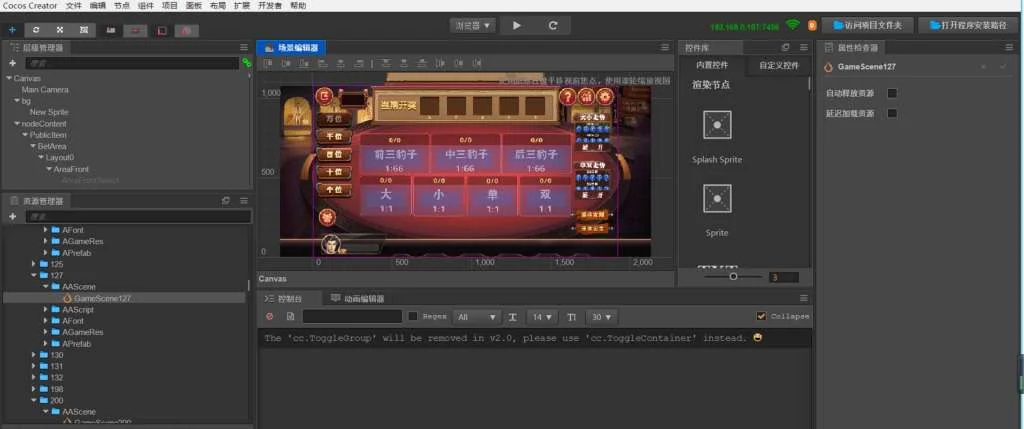The height and width of the screenshot is (429, 1024).
Task: Open the console panel hamburger menu
Action: [804, 298]
